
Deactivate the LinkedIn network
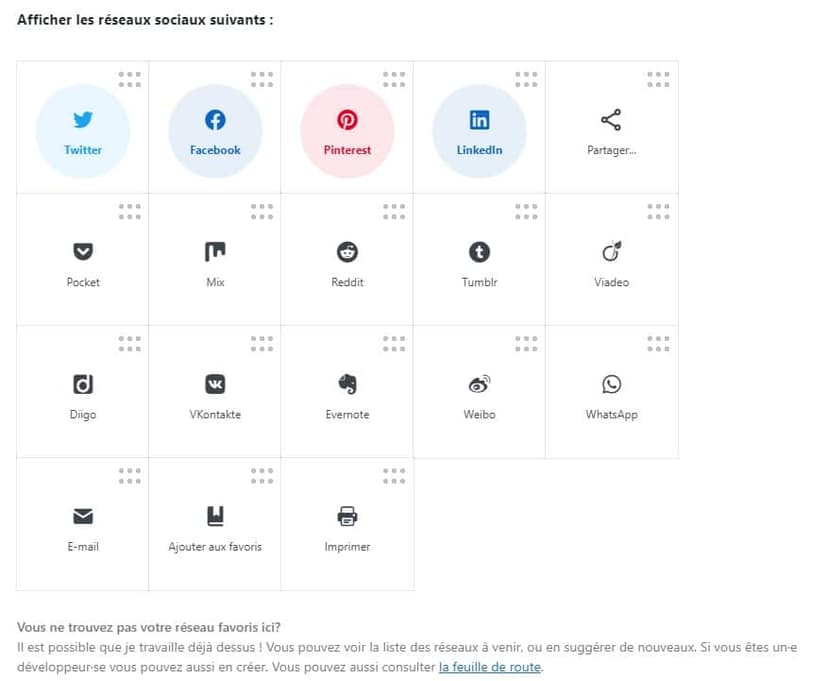pos(479,131)
